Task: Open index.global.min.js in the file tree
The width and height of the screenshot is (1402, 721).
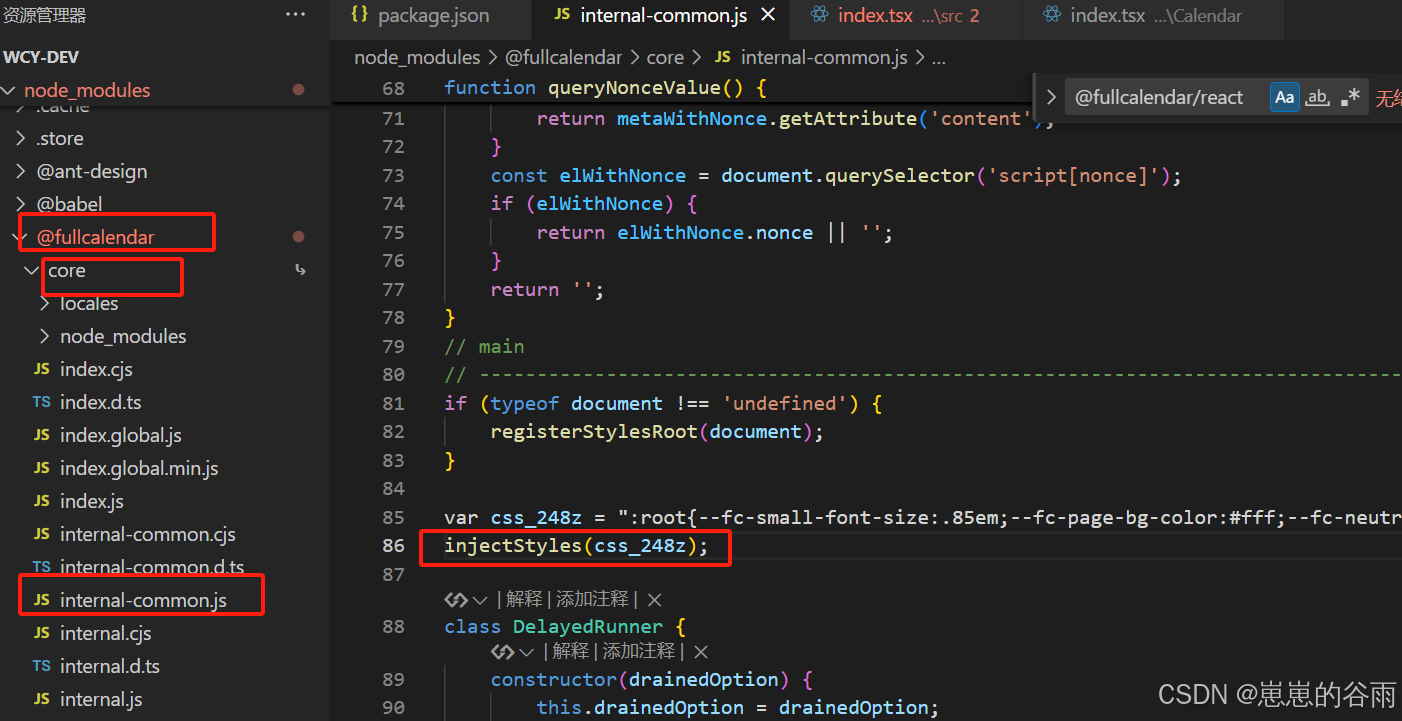Action: (139, 468)
